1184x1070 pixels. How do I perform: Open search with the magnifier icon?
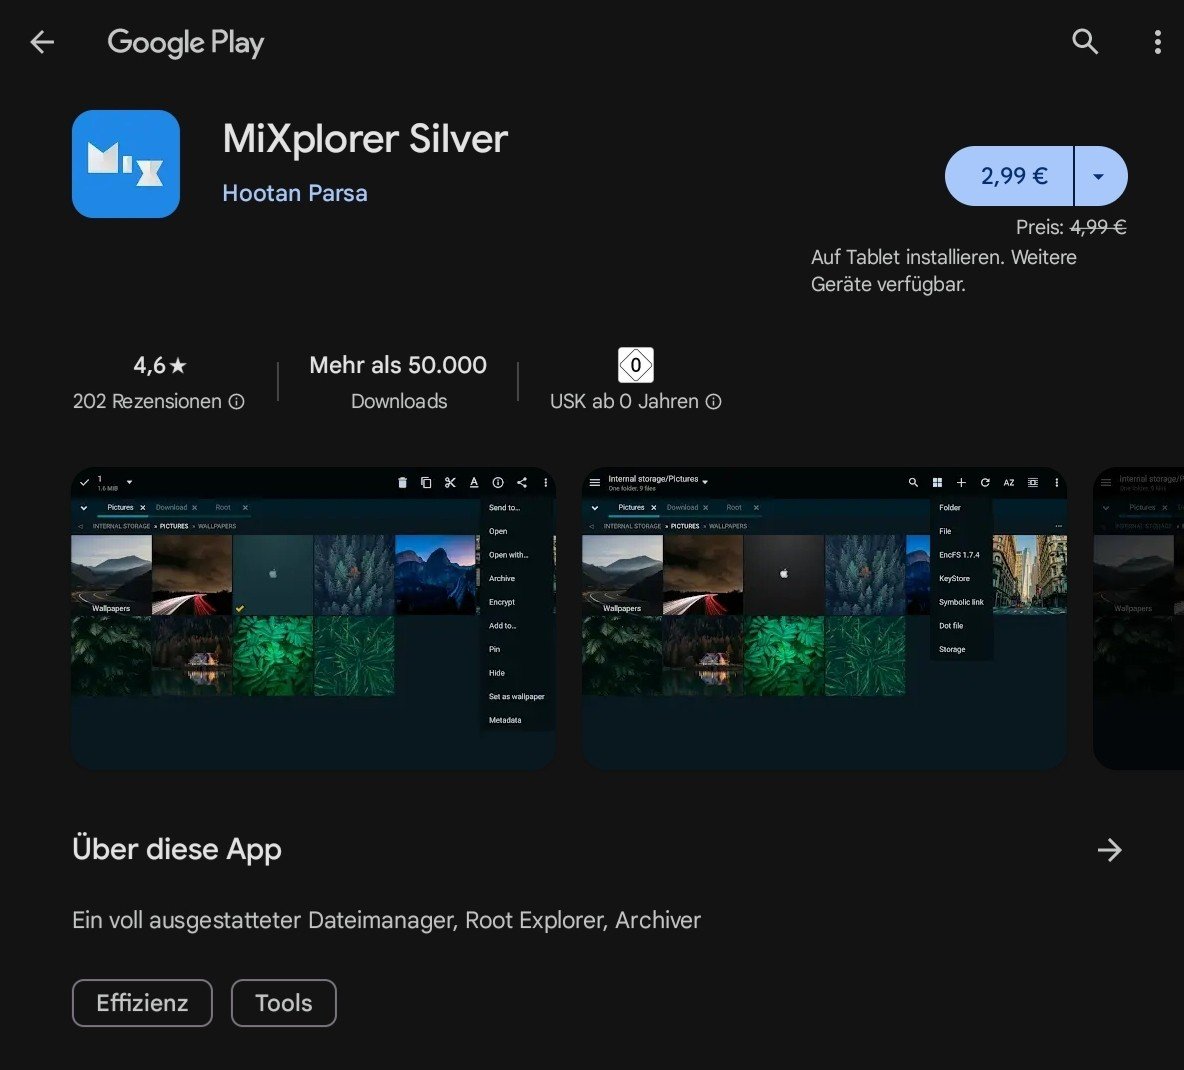[x=1085, y=42]
